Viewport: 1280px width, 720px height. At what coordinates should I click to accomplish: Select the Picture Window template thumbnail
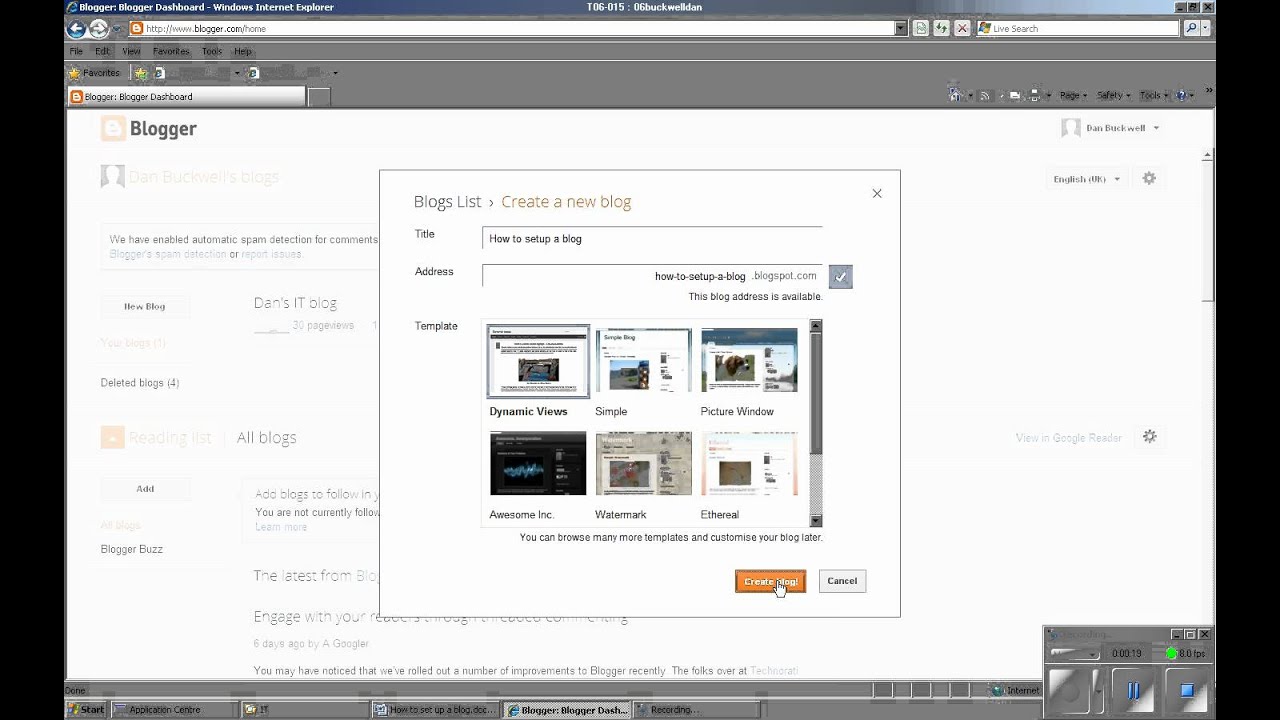749,361
